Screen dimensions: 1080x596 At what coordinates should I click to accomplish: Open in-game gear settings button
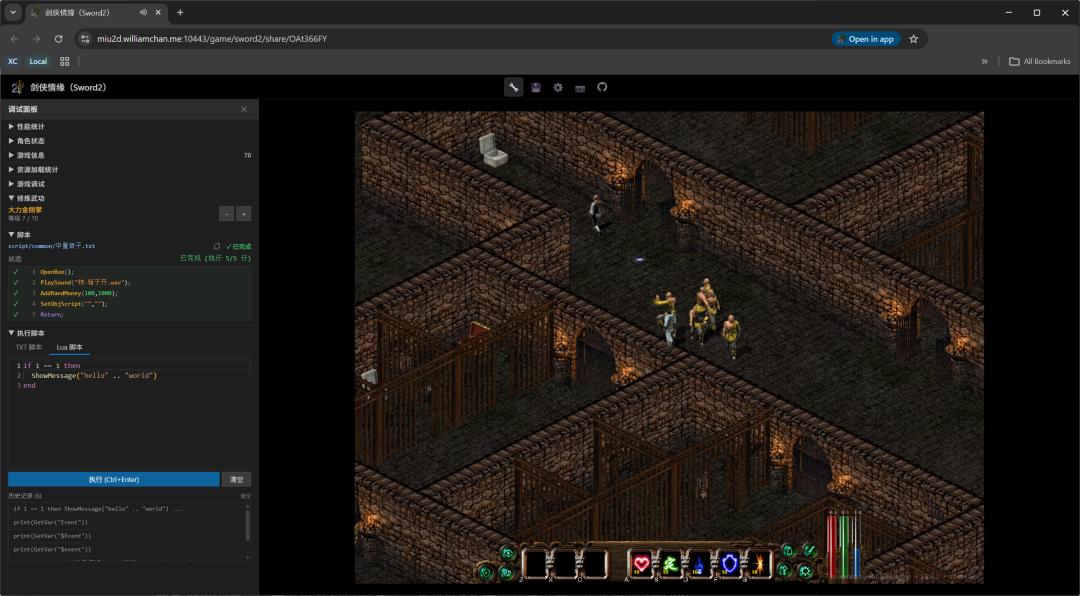pyautogui.click(x=805, y=571)
